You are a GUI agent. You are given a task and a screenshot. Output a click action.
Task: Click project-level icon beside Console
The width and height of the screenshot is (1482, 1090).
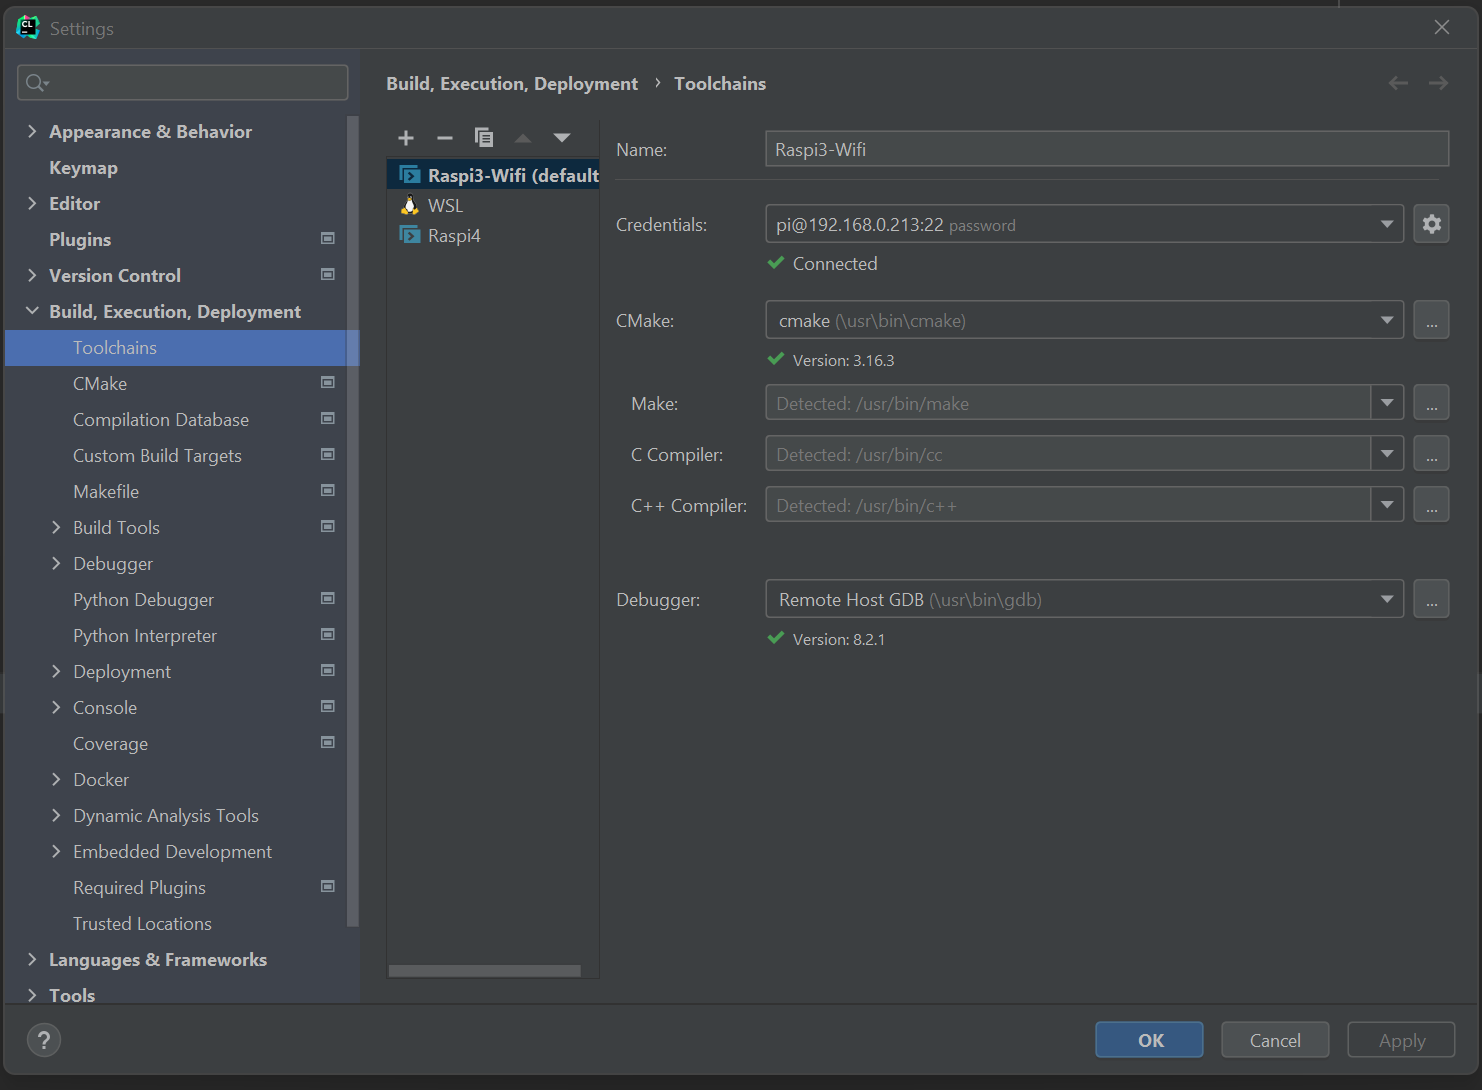click(327, 706)
